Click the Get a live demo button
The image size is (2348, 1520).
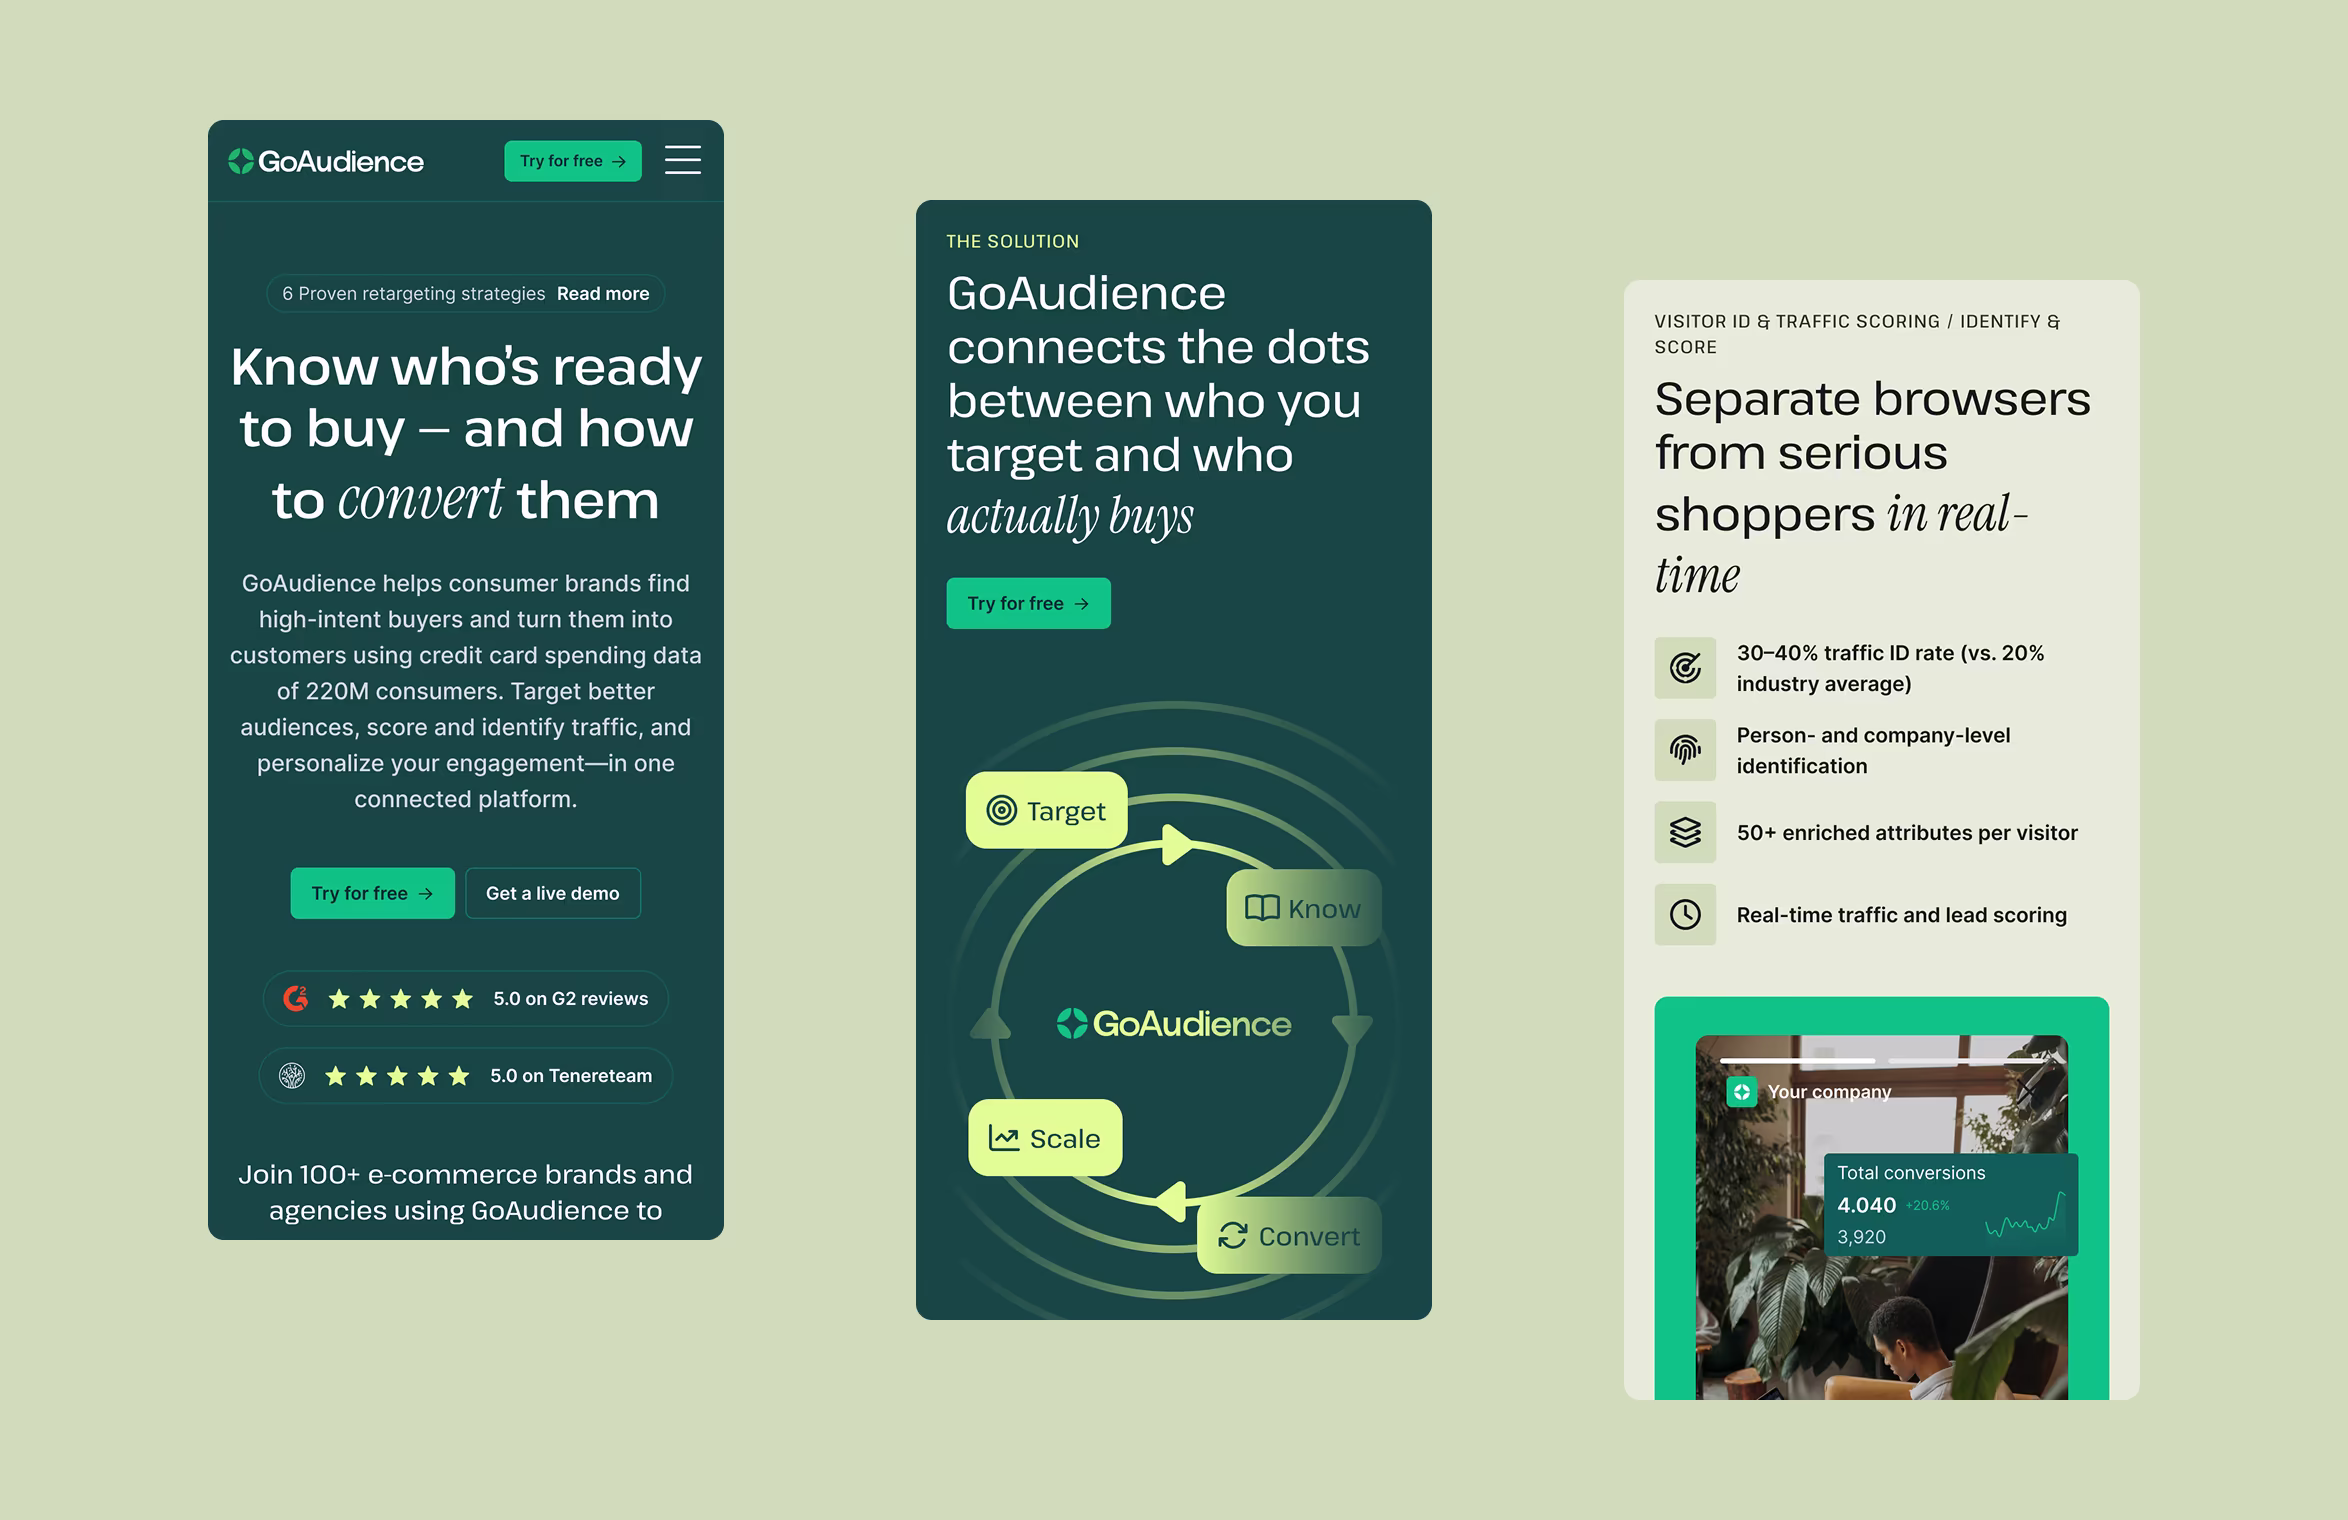[x=552, y=893]
